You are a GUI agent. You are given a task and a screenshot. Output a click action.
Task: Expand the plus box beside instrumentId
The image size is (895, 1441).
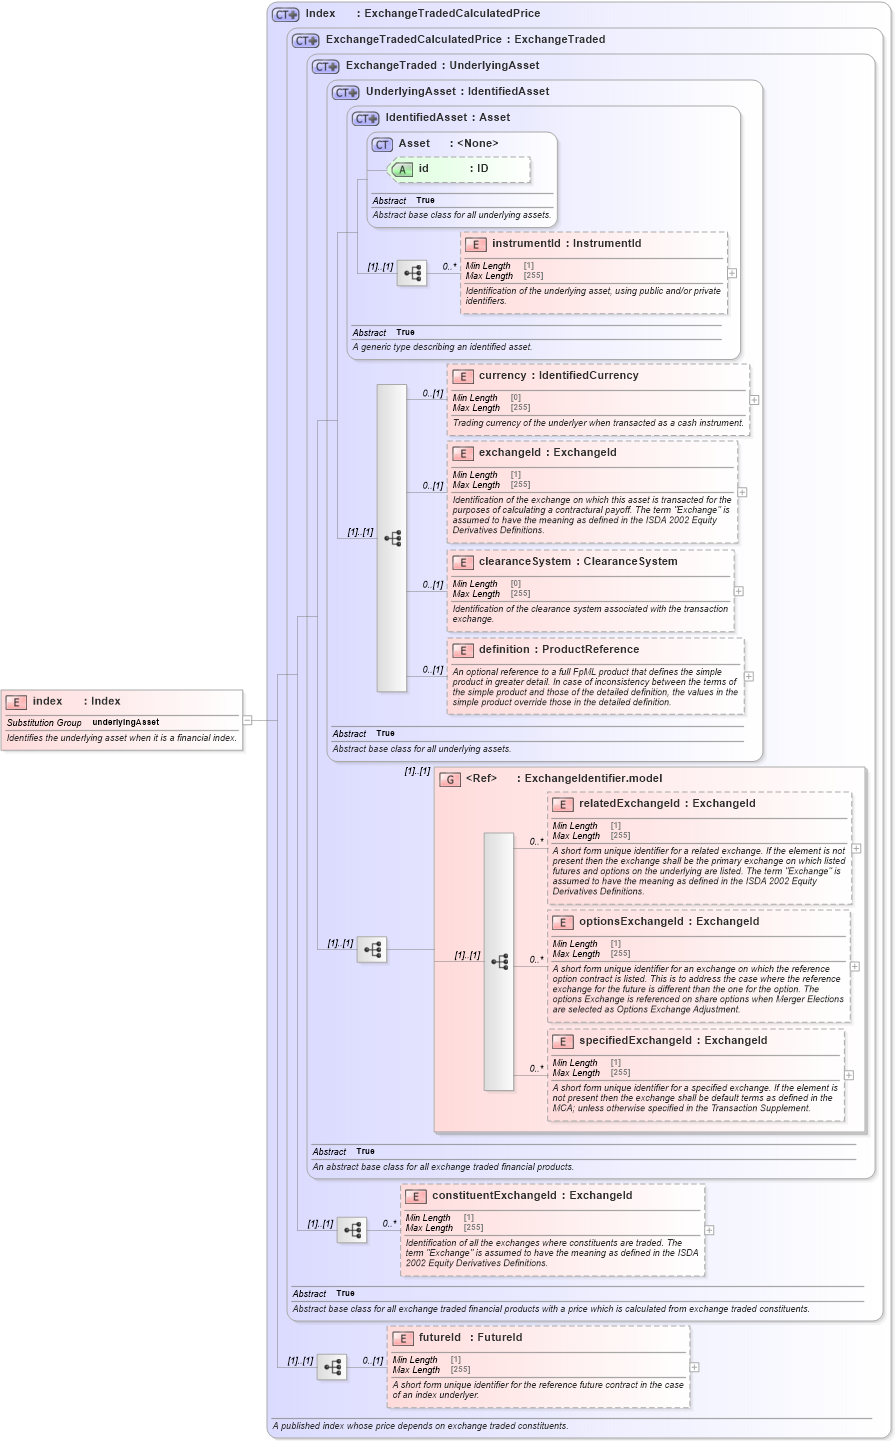click(733, 272)
